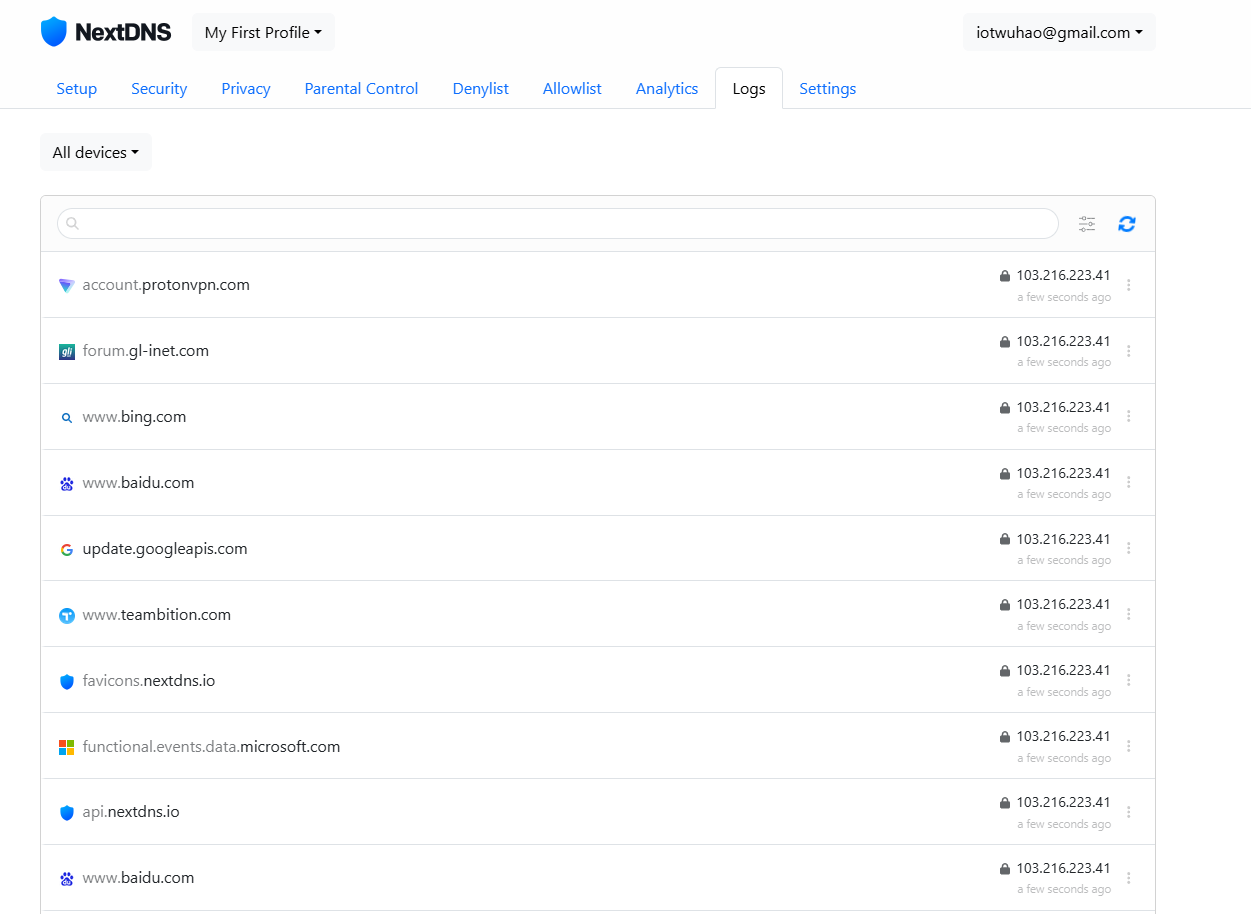
Task: Open the My First Profile dropdown
Action: 263,32
